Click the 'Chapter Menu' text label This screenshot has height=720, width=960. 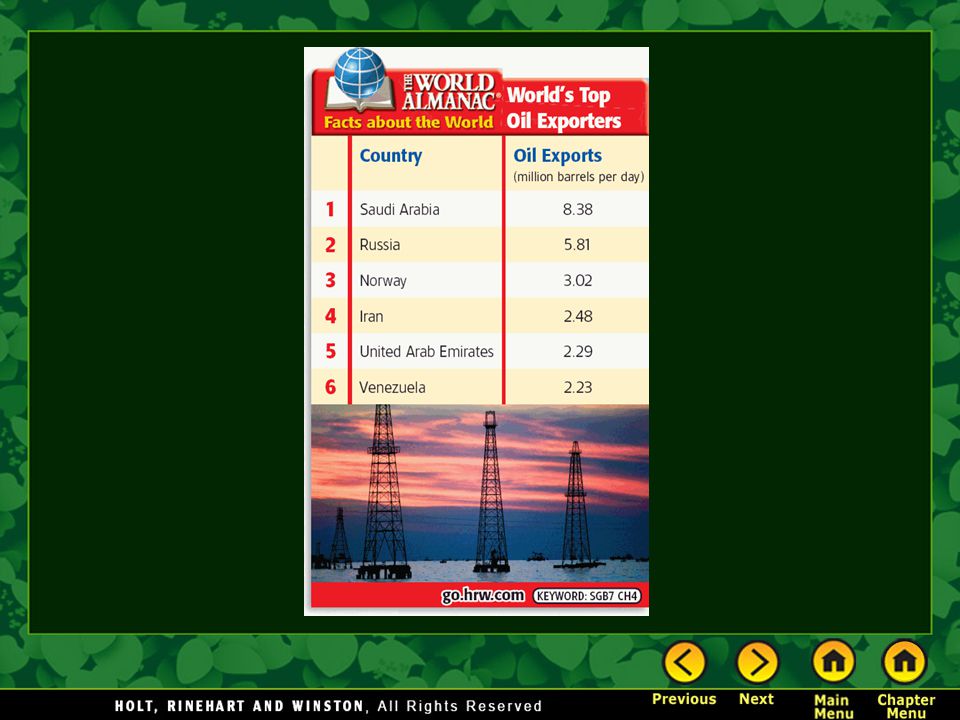click(x=906, y=707)
